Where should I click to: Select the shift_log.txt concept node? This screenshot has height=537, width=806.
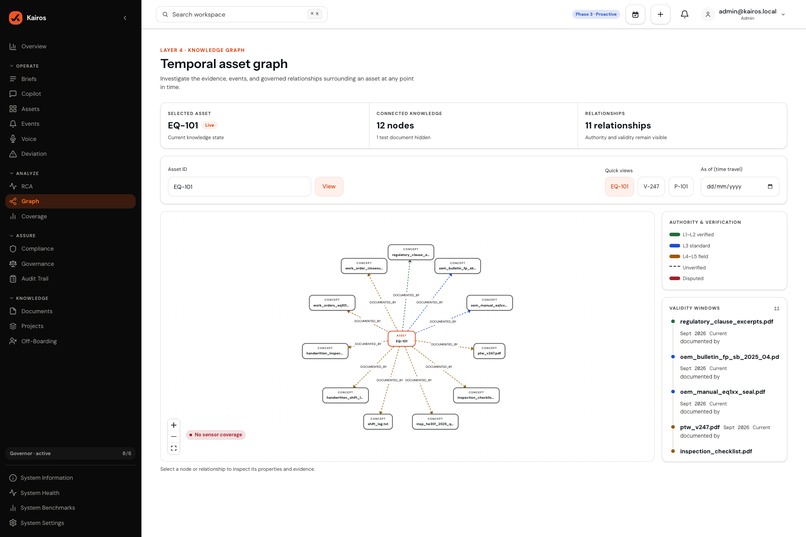(378, 421)
